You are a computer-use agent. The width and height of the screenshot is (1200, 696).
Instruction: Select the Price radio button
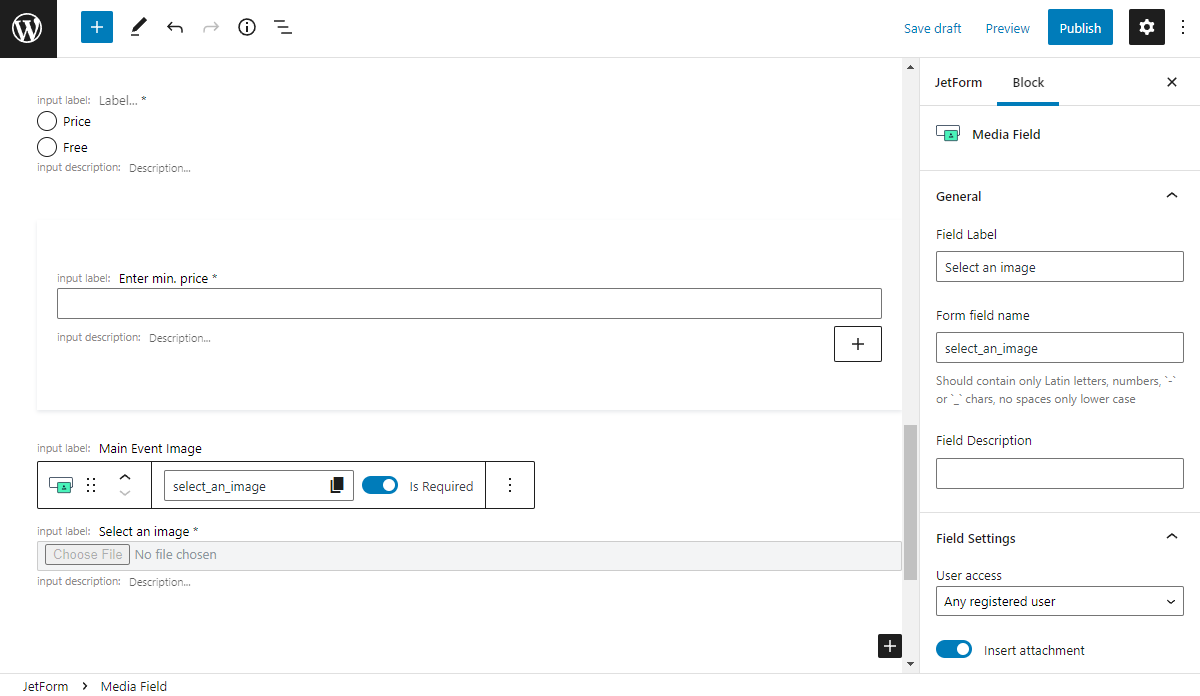[x=46, y=120]
